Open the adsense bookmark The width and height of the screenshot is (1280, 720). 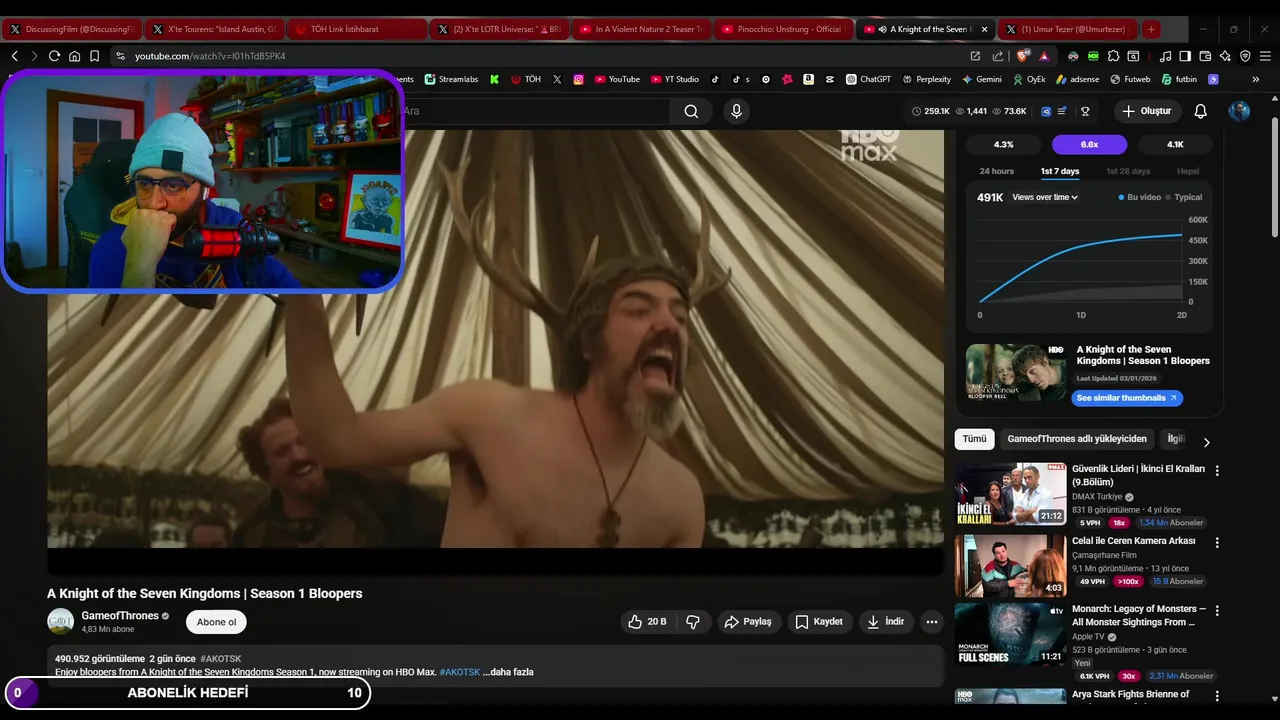click(1077, 79)
